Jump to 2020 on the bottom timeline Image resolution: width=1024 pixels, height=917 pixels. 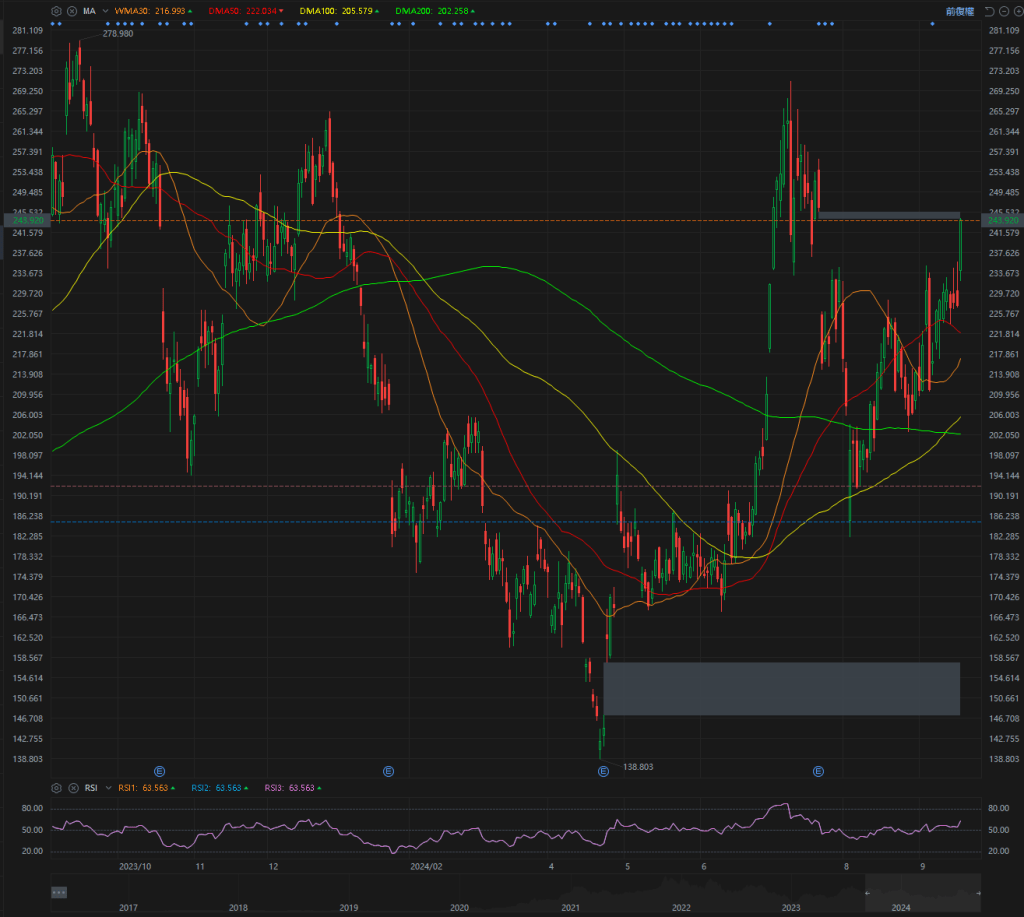coord(459,908)
